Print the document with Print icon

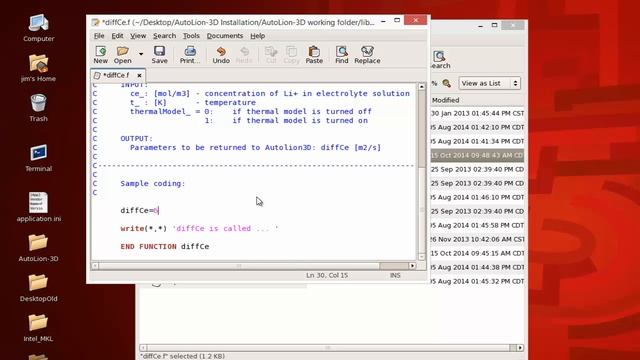coord(190,55)
